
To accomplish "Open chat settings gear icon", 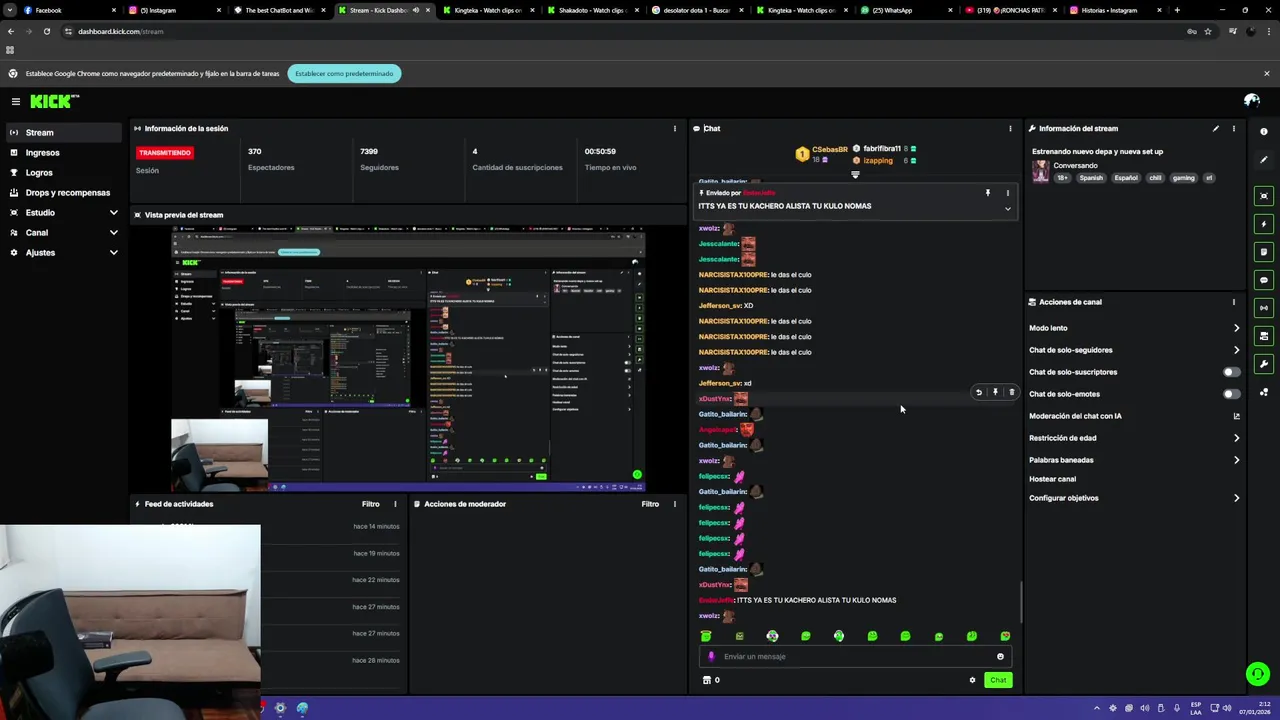I will click(x=972, y=680).
